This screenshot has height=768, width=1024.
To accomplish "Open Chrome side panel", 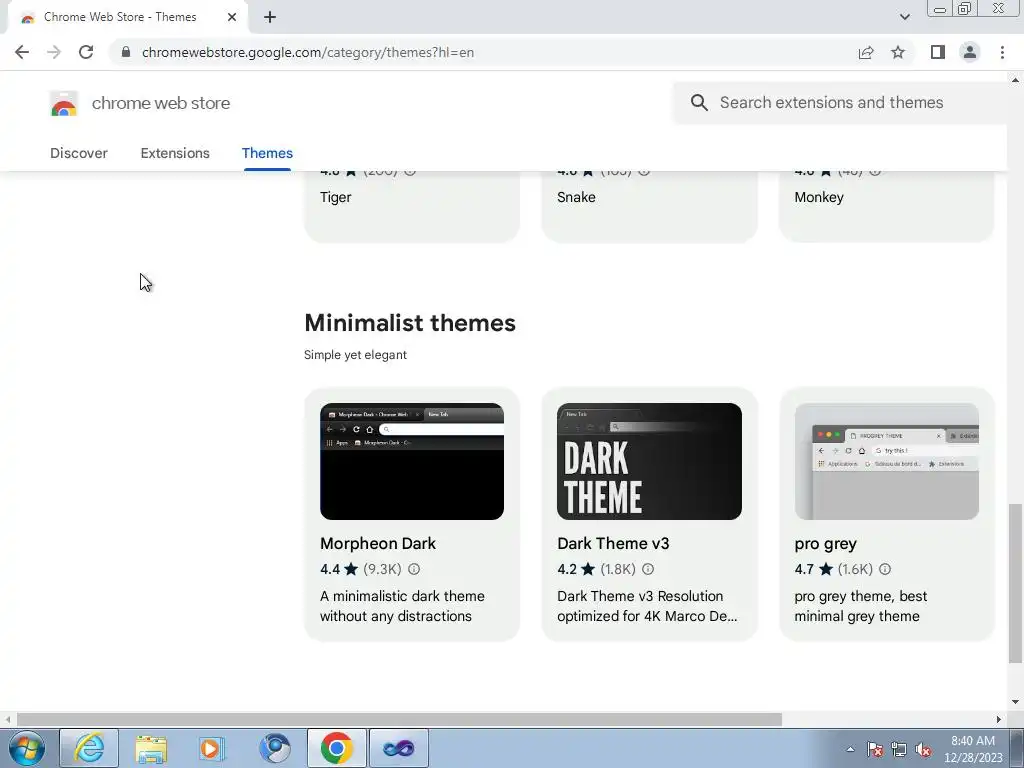I will [x=938, y=52].
